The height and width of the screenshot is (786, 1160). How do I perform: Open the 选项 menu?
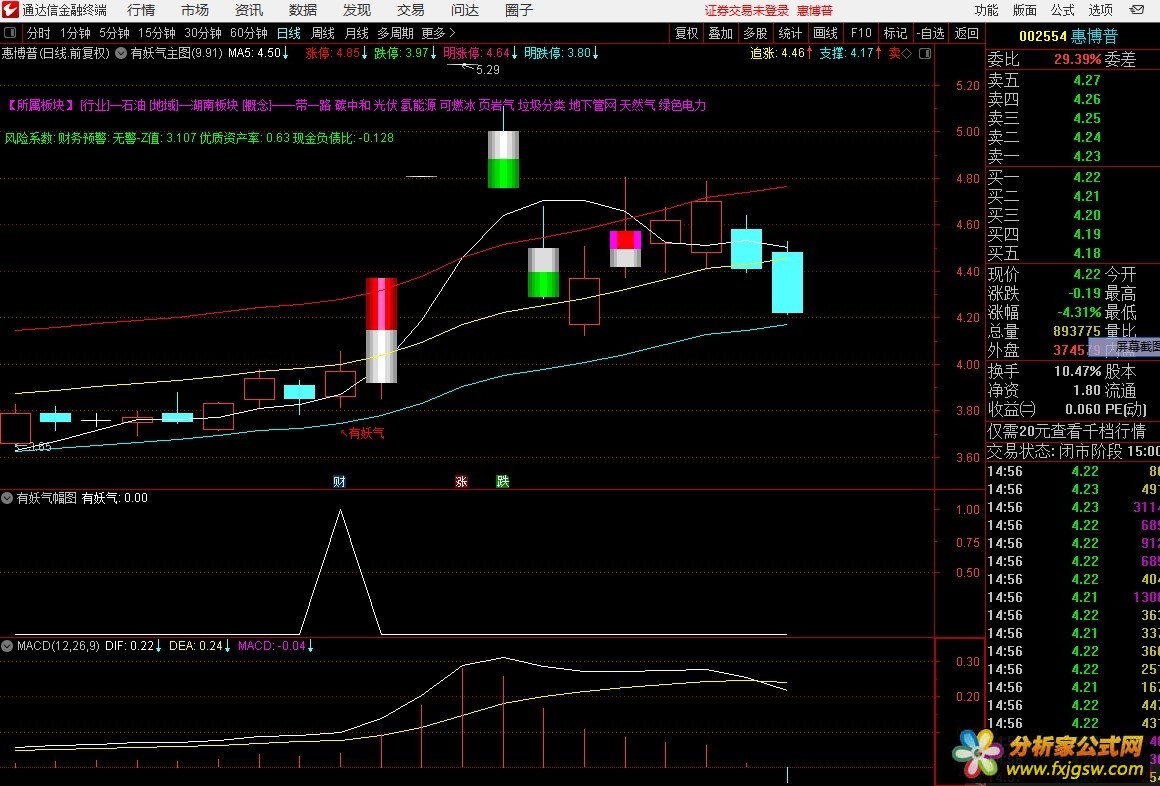tap(1101, 10)
